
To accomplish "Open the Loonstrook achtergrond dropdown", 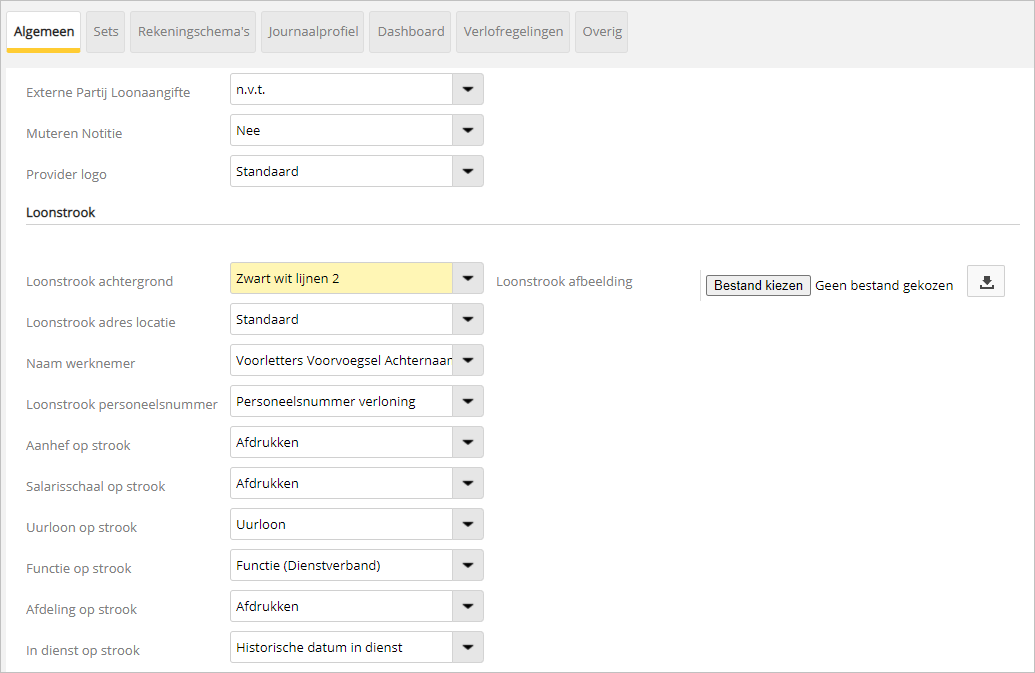I will point(467,277).
